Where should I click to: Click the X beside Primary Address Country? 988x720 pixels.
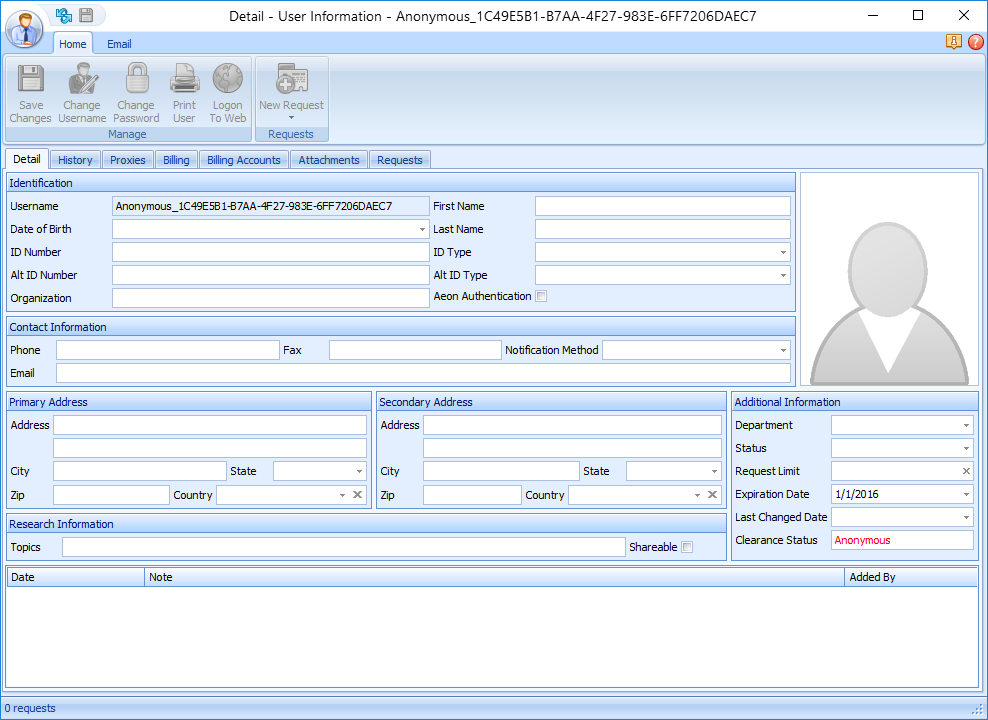(x=357, y=494)
